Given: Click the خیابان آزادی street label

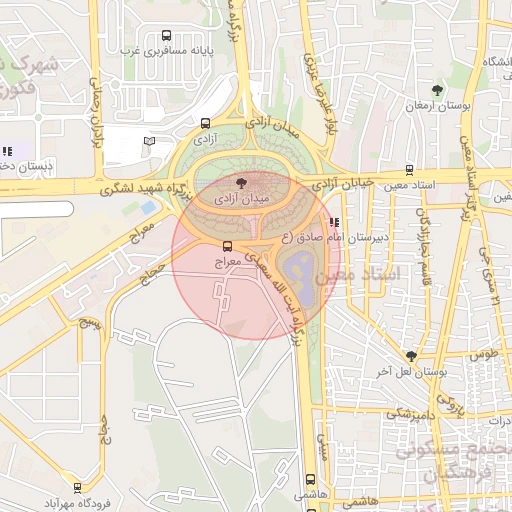Looking at the screenshot, I should point(345,183).
